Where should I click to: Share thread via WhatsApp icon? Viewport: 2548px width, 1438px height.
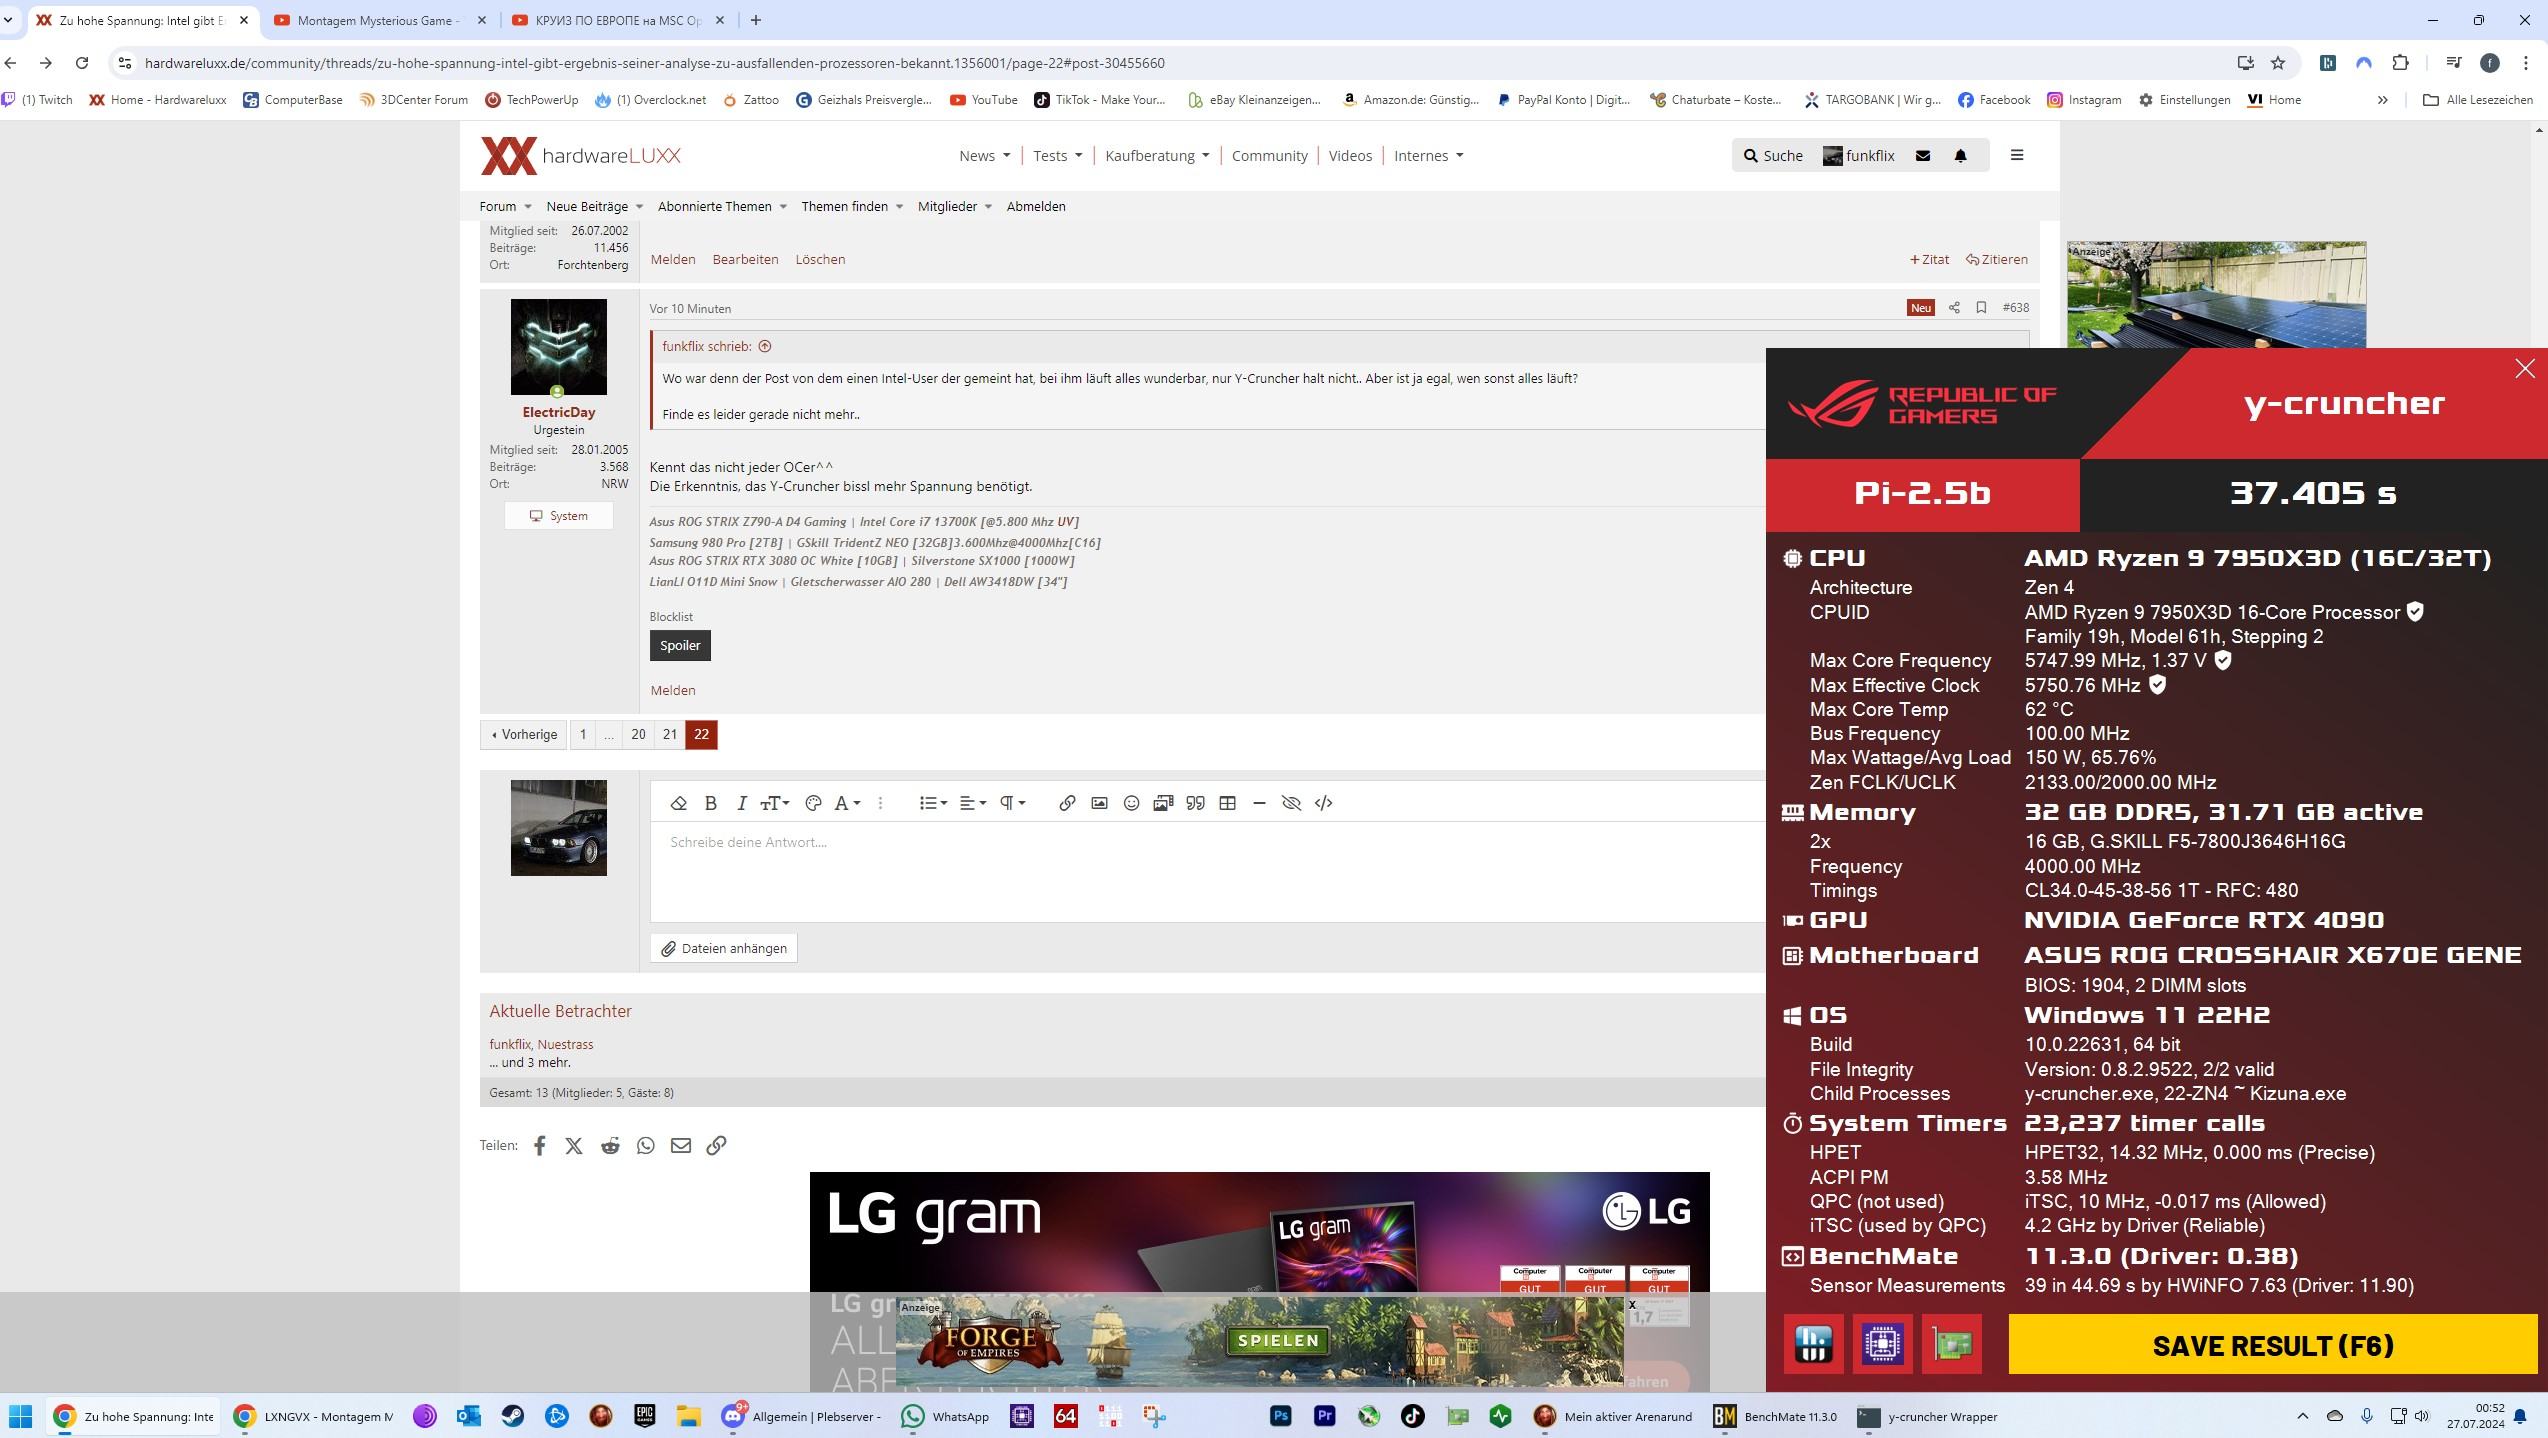pyautogui.click(x=645, y=1146)
